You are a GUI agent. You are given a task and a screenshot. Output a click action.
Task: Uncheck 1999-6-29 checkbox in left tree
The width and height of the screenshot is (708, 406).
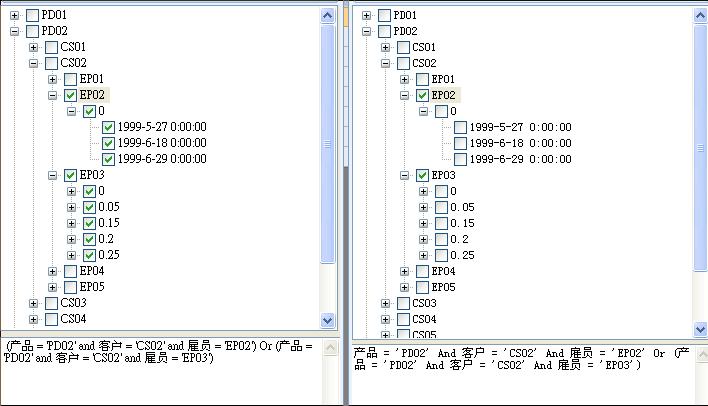click(x=108, y=159)
